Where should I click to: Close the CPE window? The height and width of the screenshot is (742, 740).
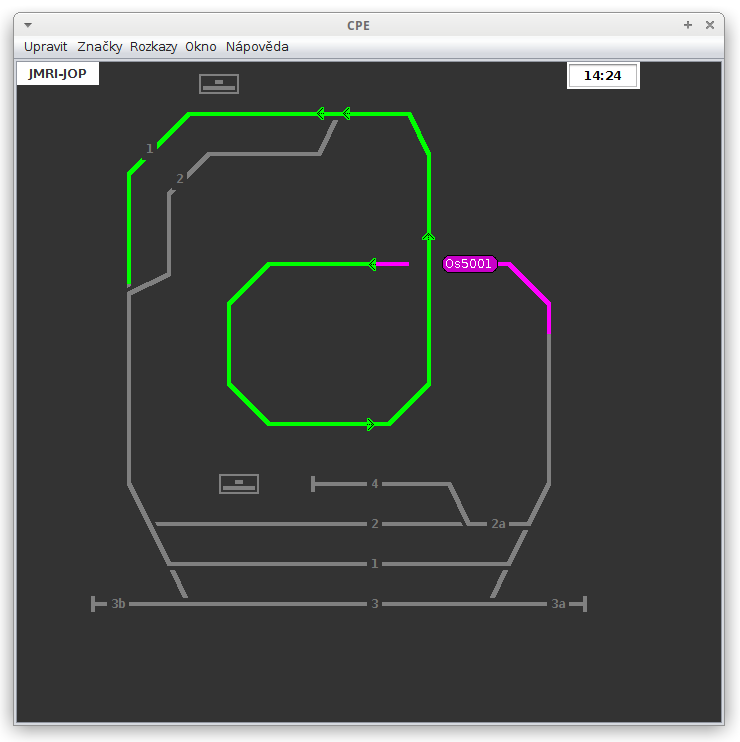coord(710,25)
